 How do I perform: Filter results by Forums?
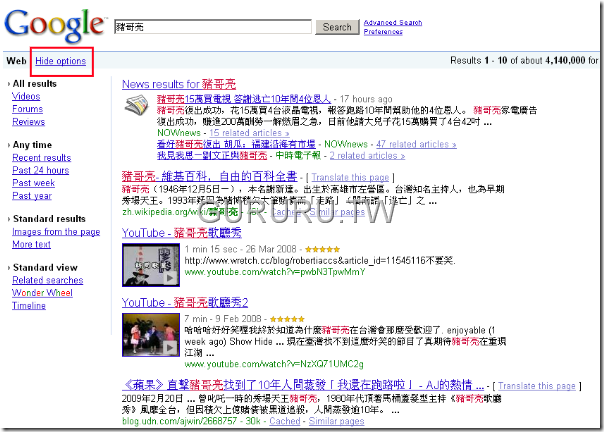coord(27,109)
